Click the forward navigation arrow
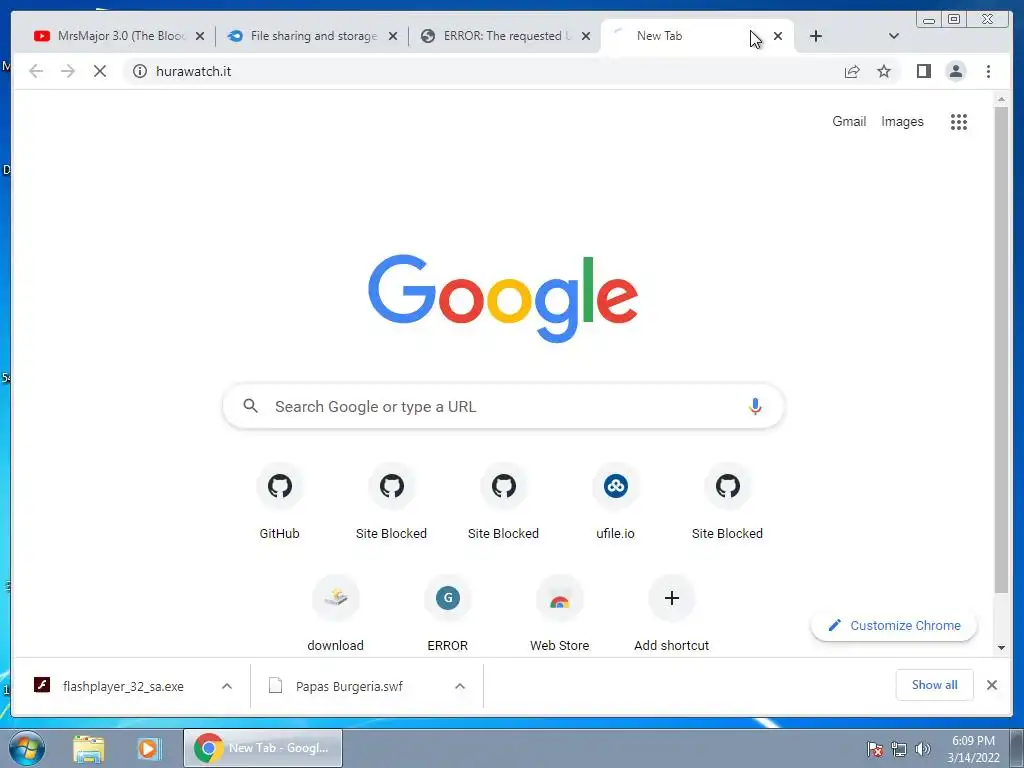The height and width of the screenshot is (768, 1024). pos(68,71)
